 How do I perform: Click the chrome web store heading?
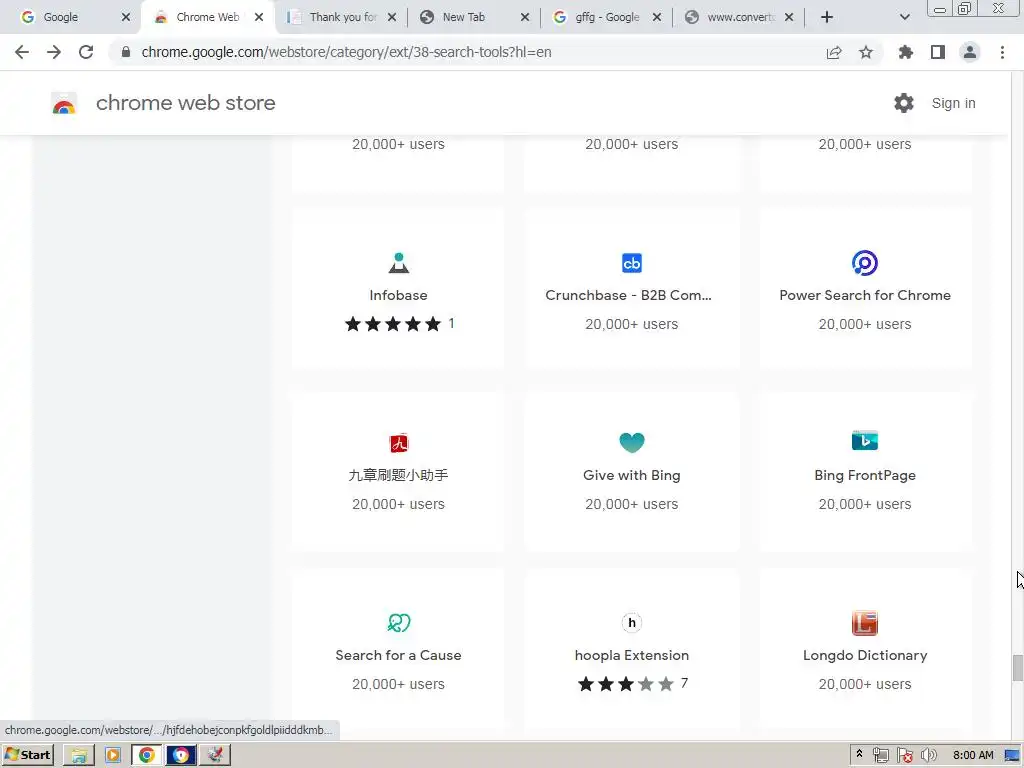tap(185, 103)
